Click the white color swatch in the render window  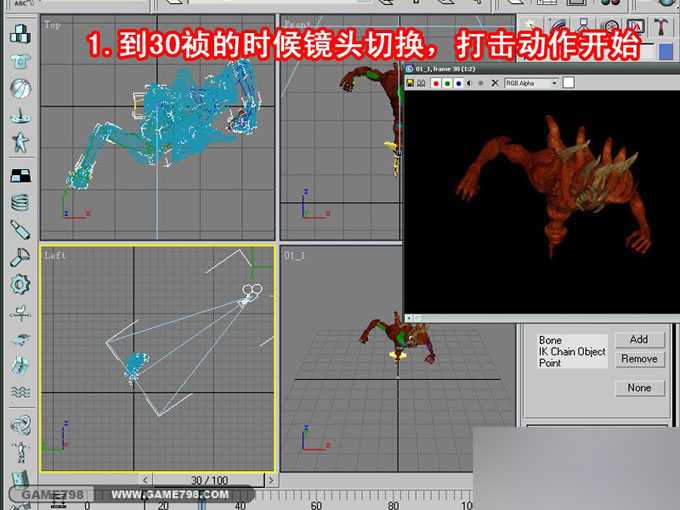click(569, 83)
